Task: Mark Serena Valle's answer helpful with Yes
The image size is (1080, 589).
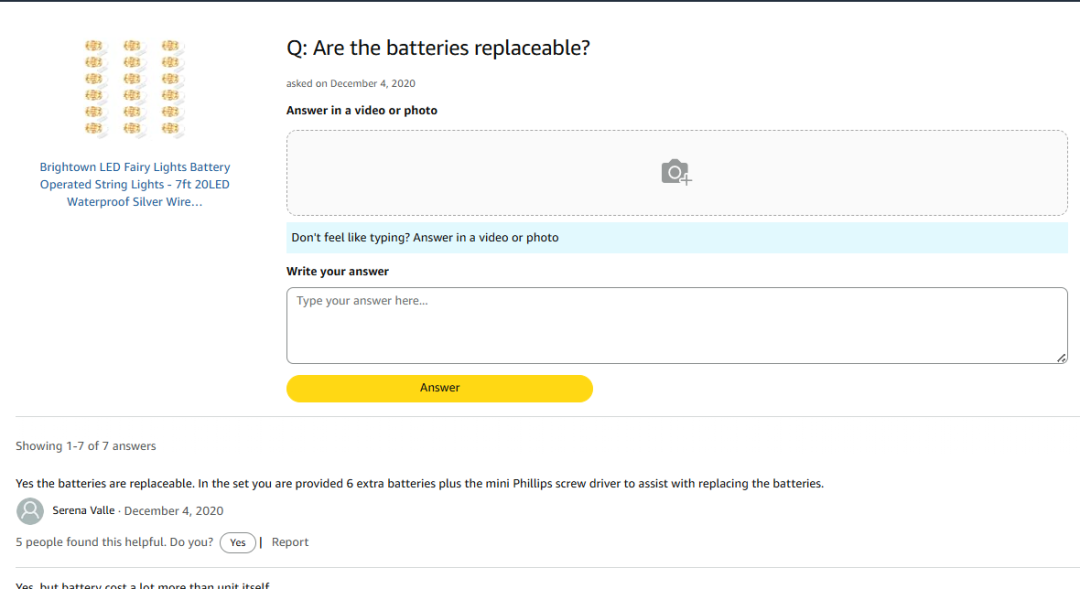Action: point(237,542)
